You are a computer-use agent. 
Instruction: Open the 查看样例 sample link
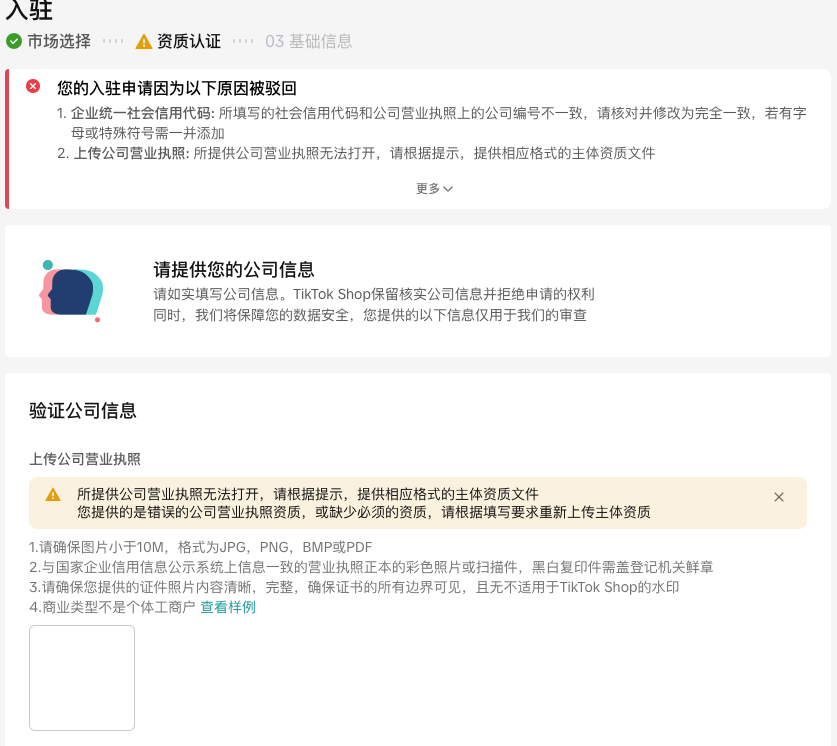pyautogui.click(x=228, y=607)
